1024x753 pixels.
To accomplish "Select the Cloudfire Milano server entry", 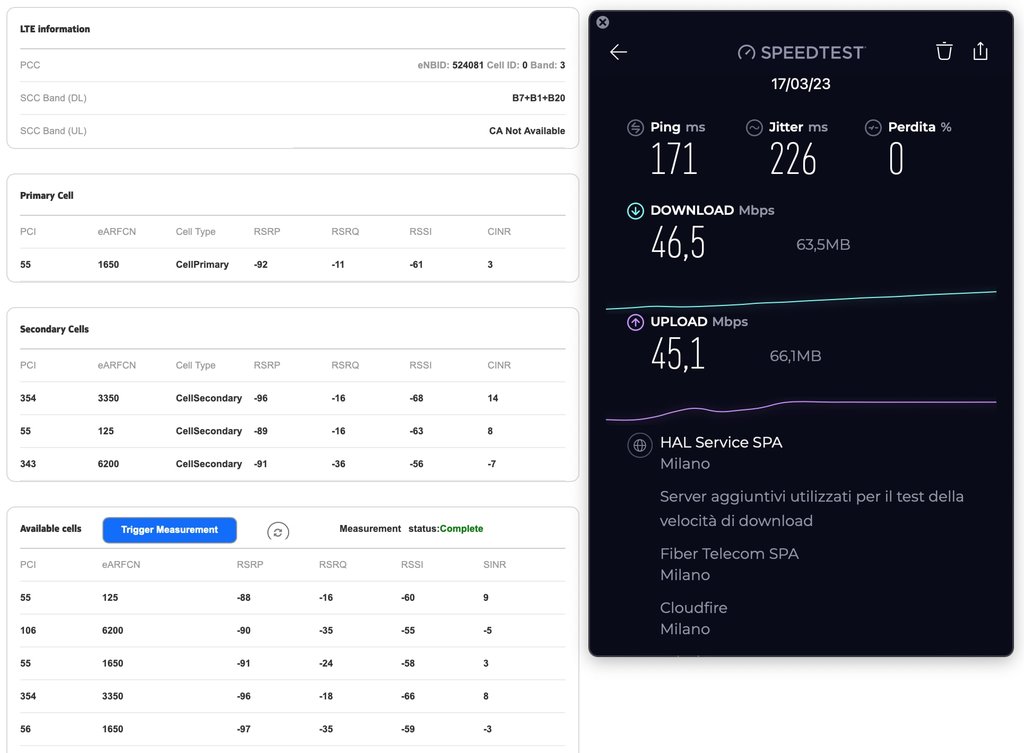I will (x=694, y=618).
